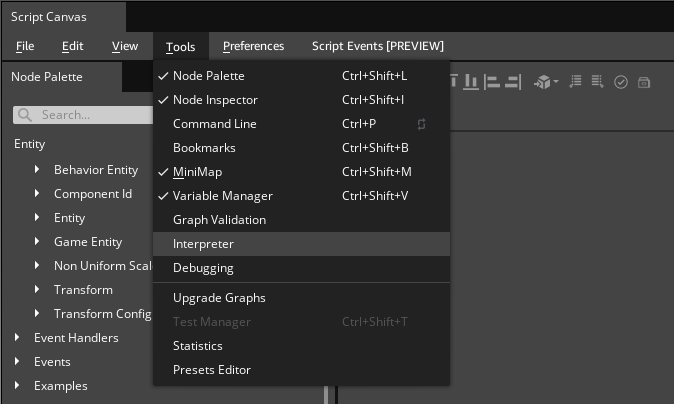Open the Preferences menu
This screenshot has height=404, width=674.
click(x=253, y=46)
